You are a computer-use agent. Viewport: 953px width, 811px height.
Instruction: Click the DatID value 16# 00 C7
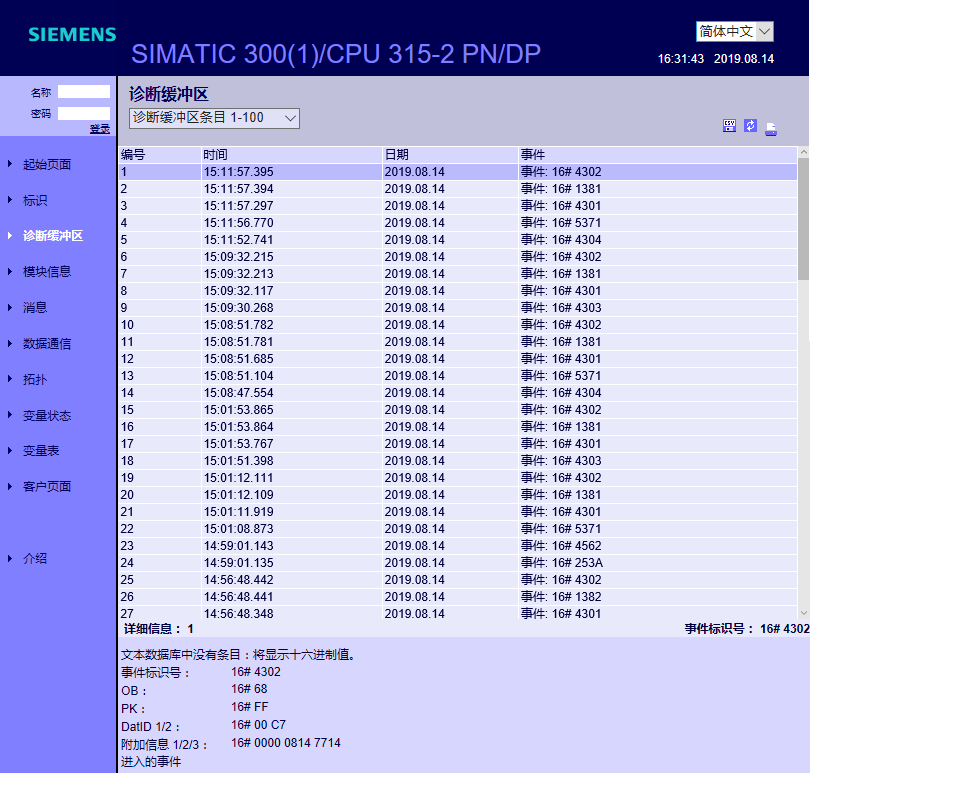pos(258,725)
